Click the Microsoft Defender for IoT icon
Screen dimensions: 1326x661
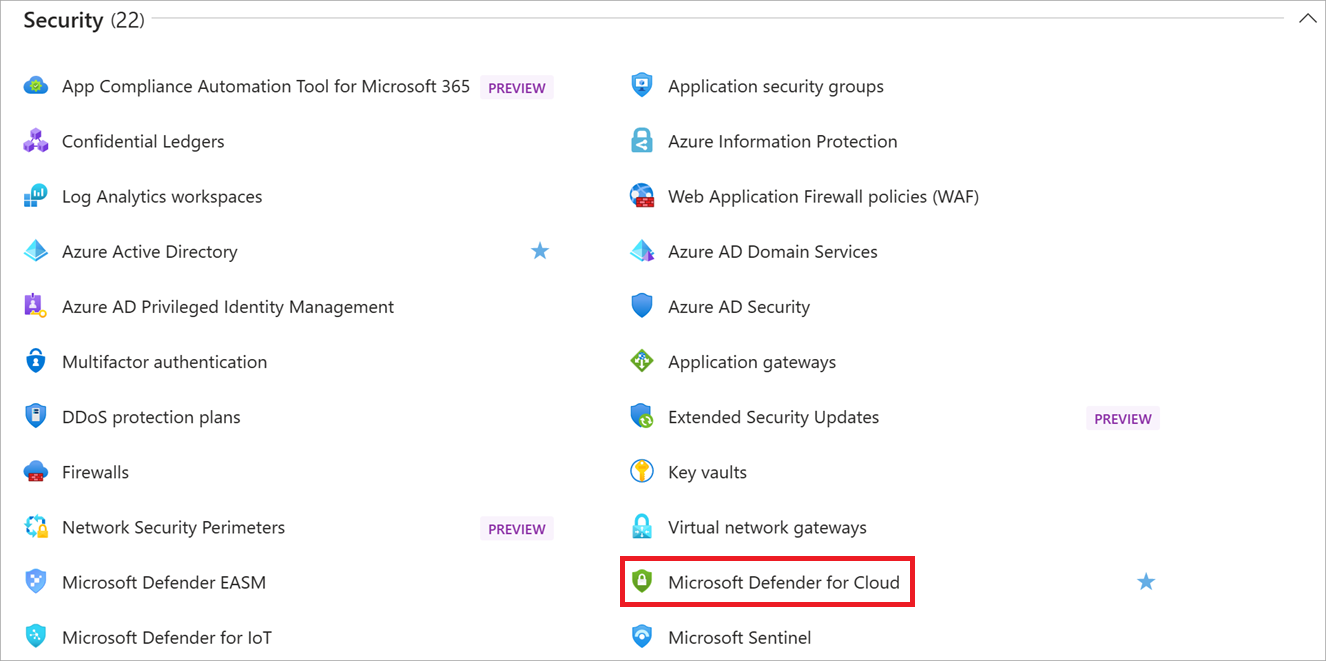click(x=36, y=636)
